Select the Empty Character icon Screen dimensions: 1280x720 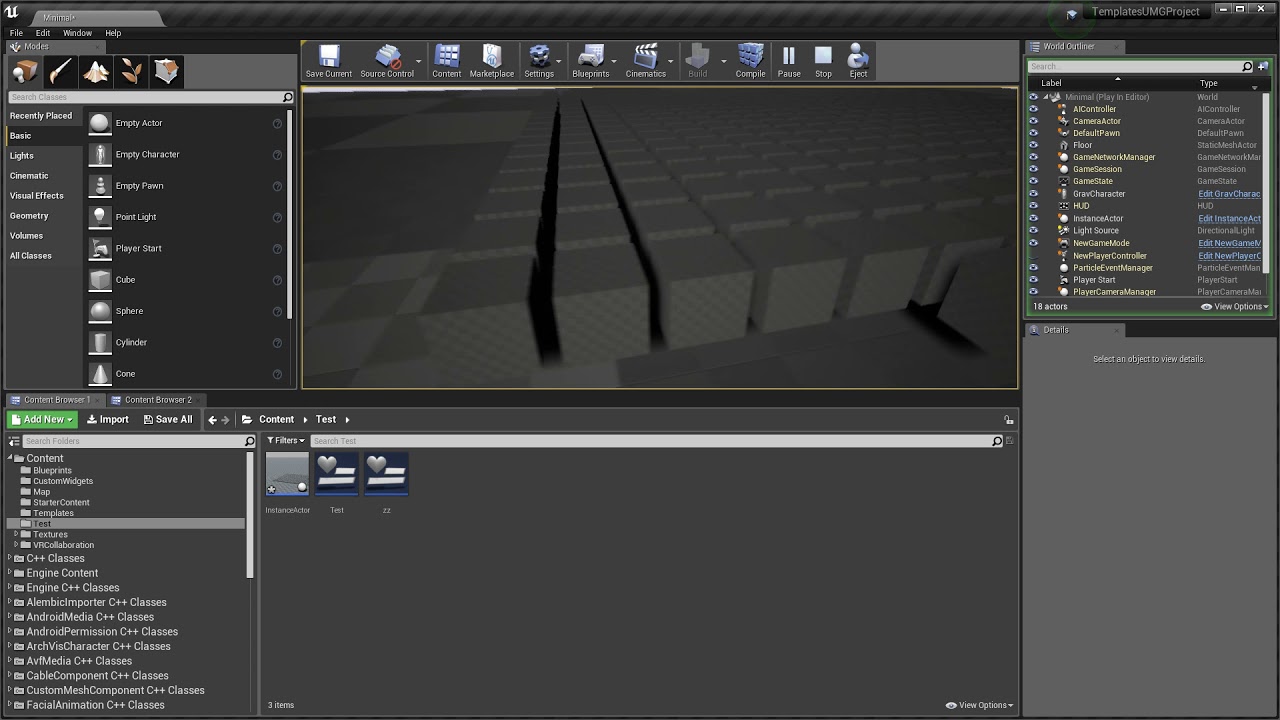tap(100, 154)
